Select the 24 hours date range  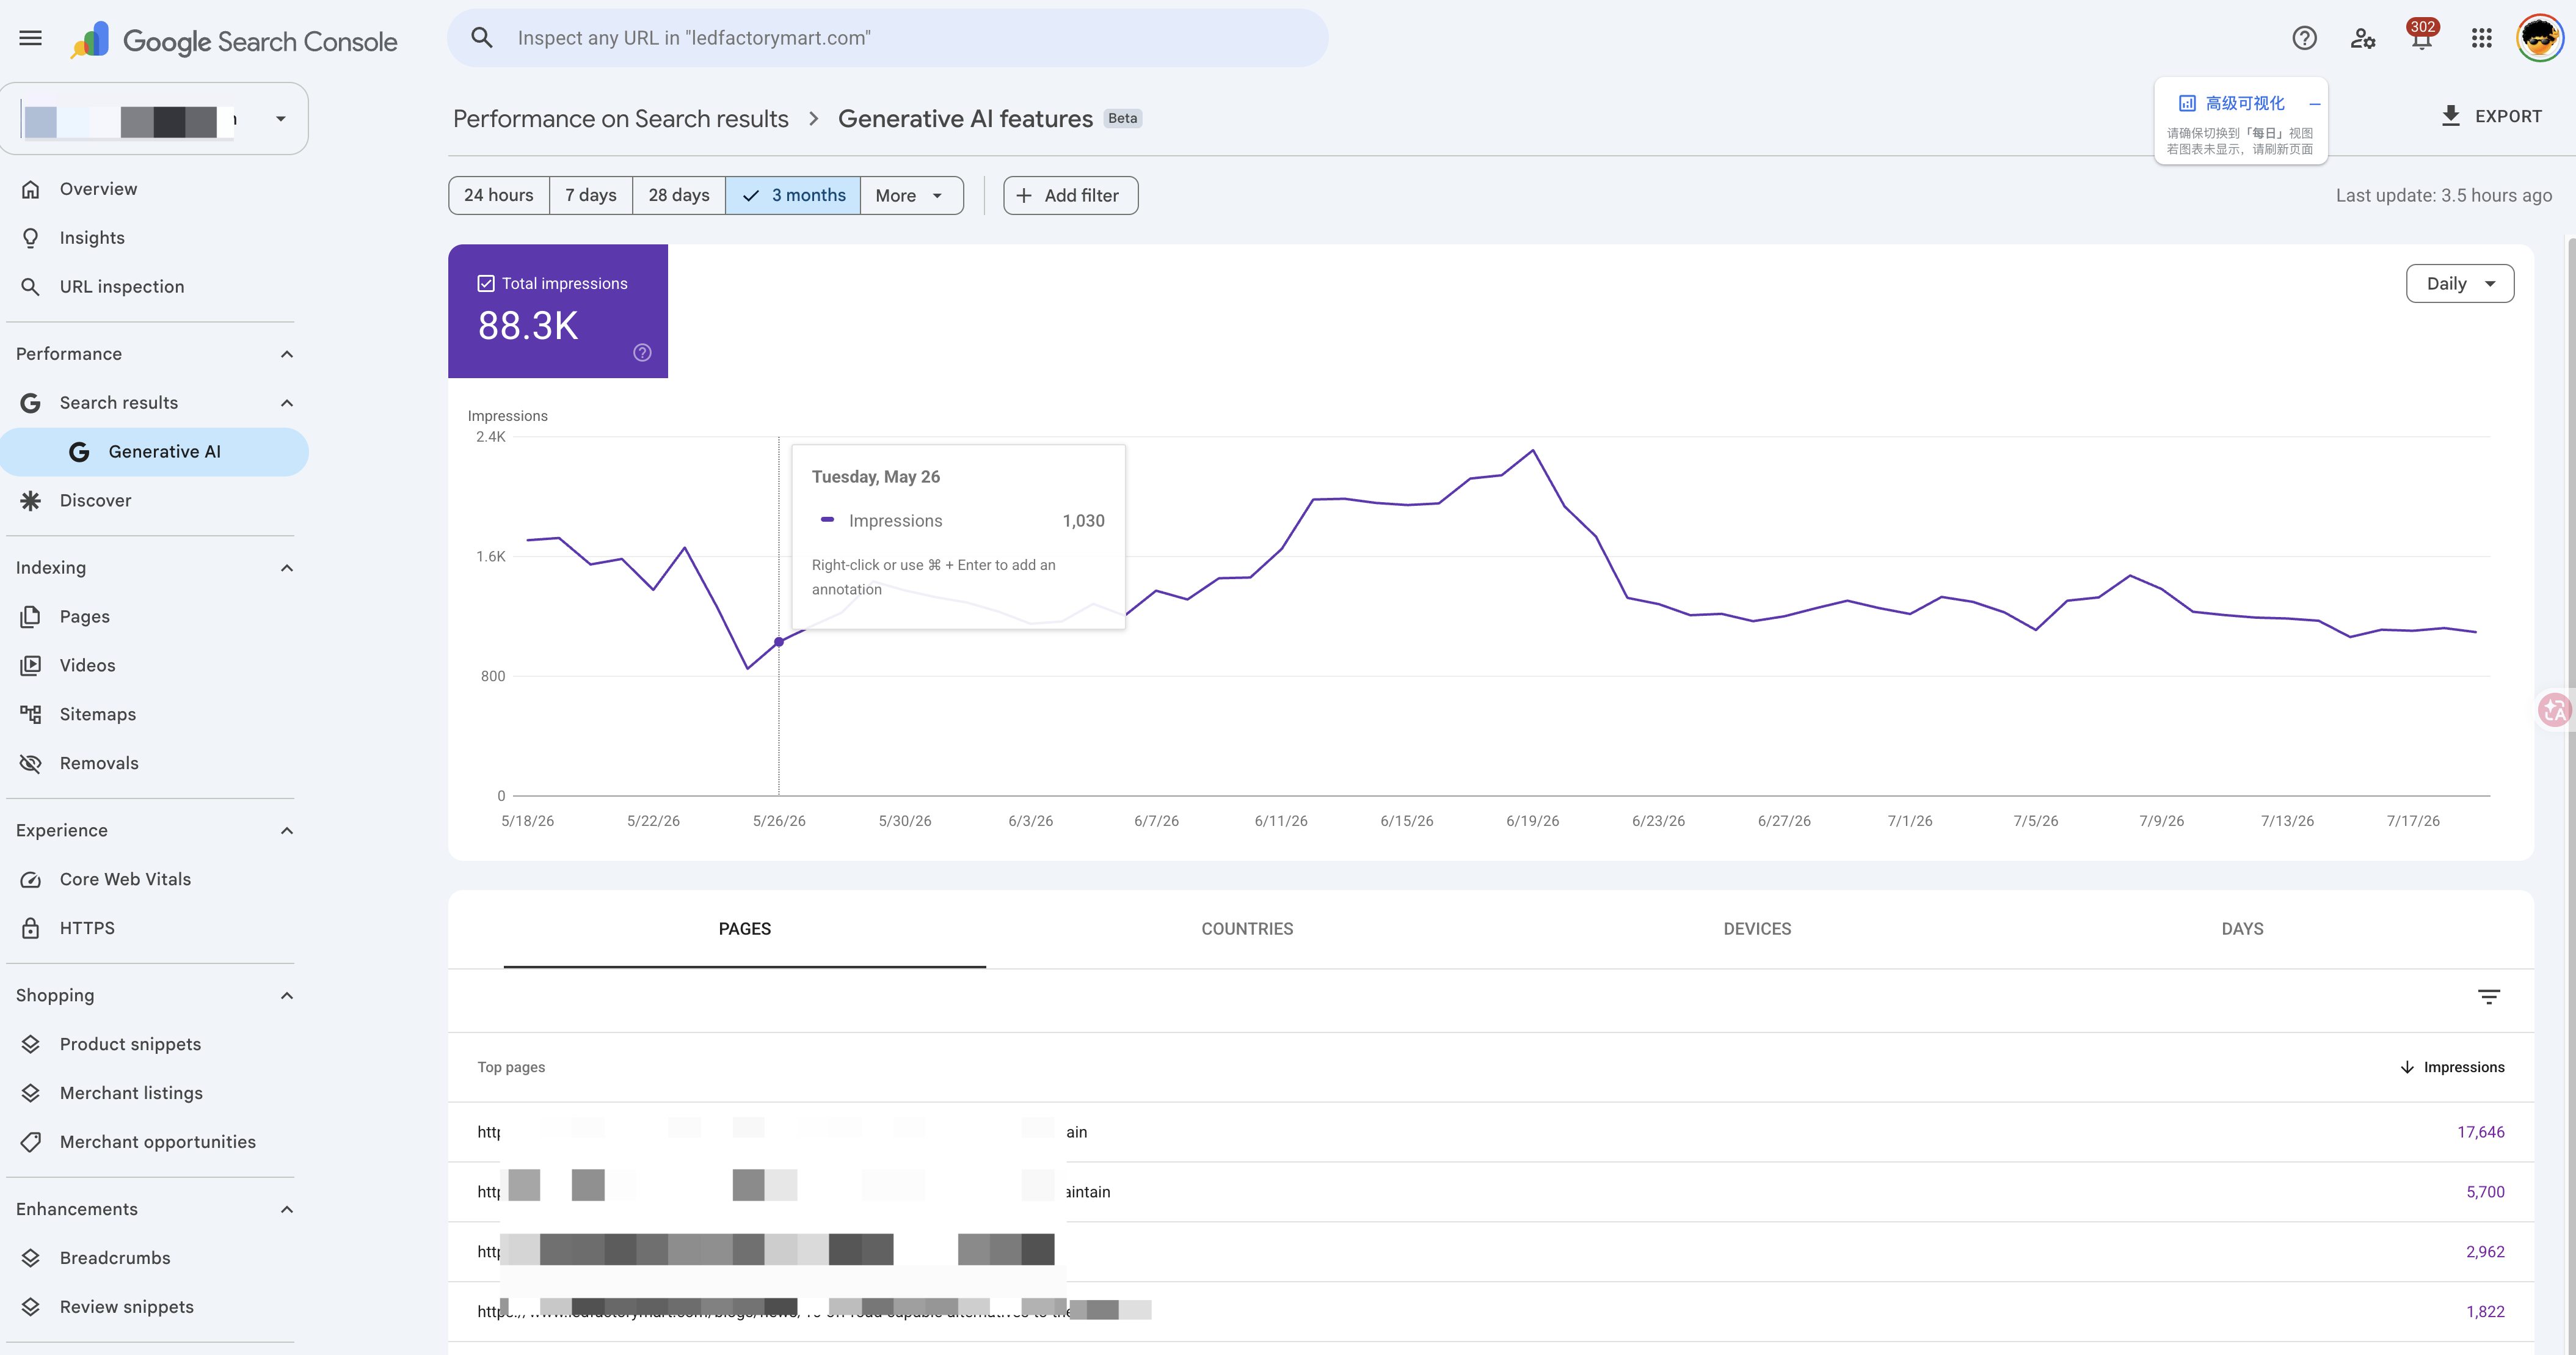point(498,196)
